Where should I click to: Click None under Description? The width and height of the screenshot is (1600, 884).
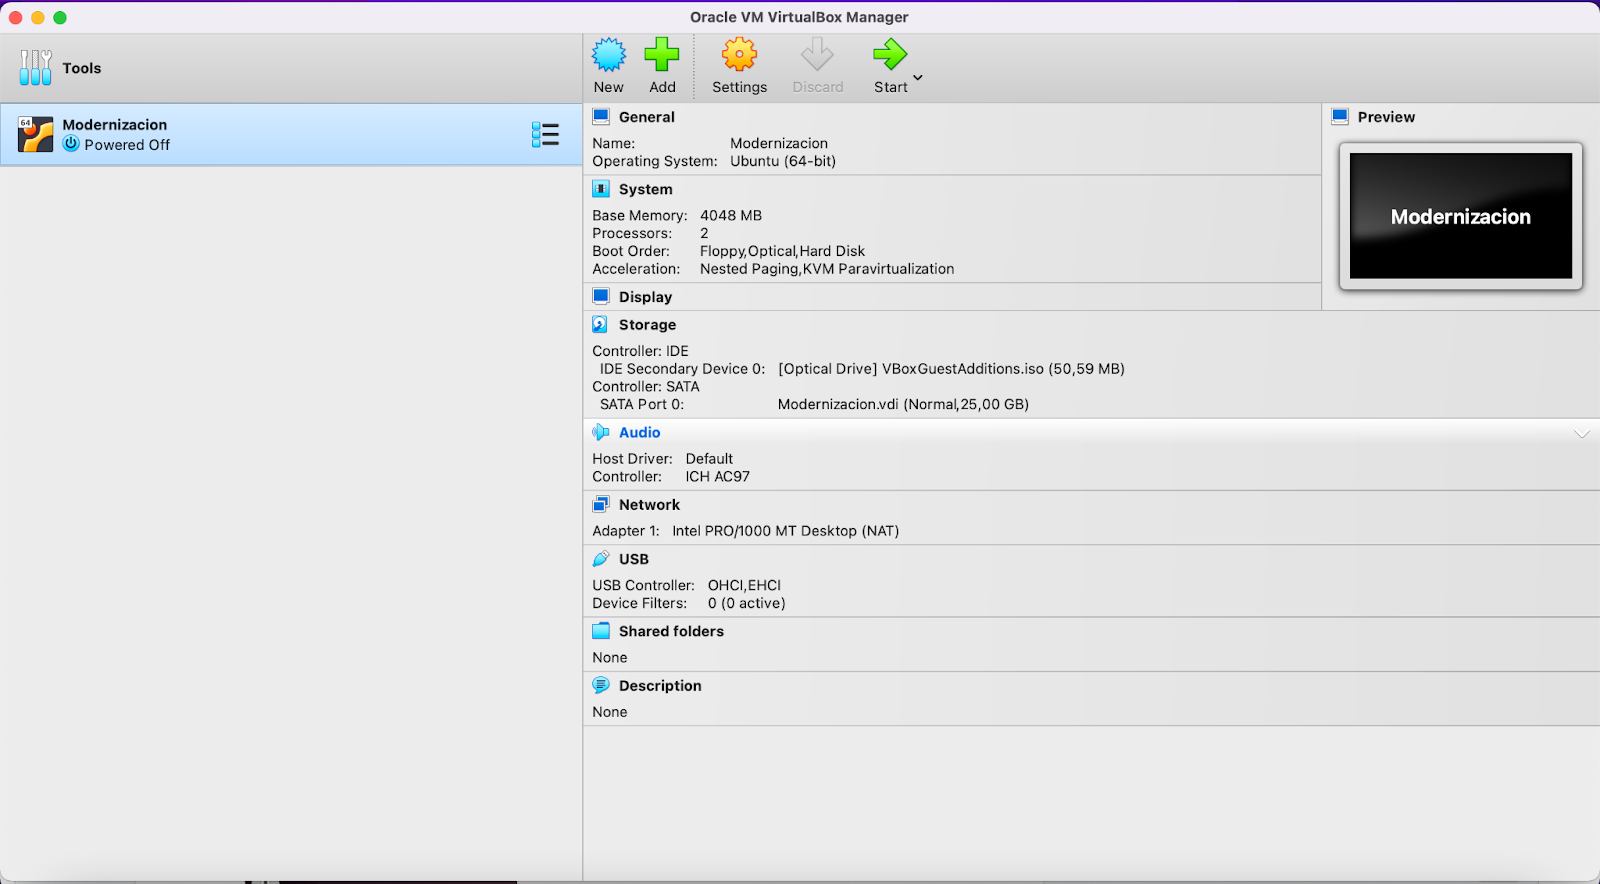(610, 712)
